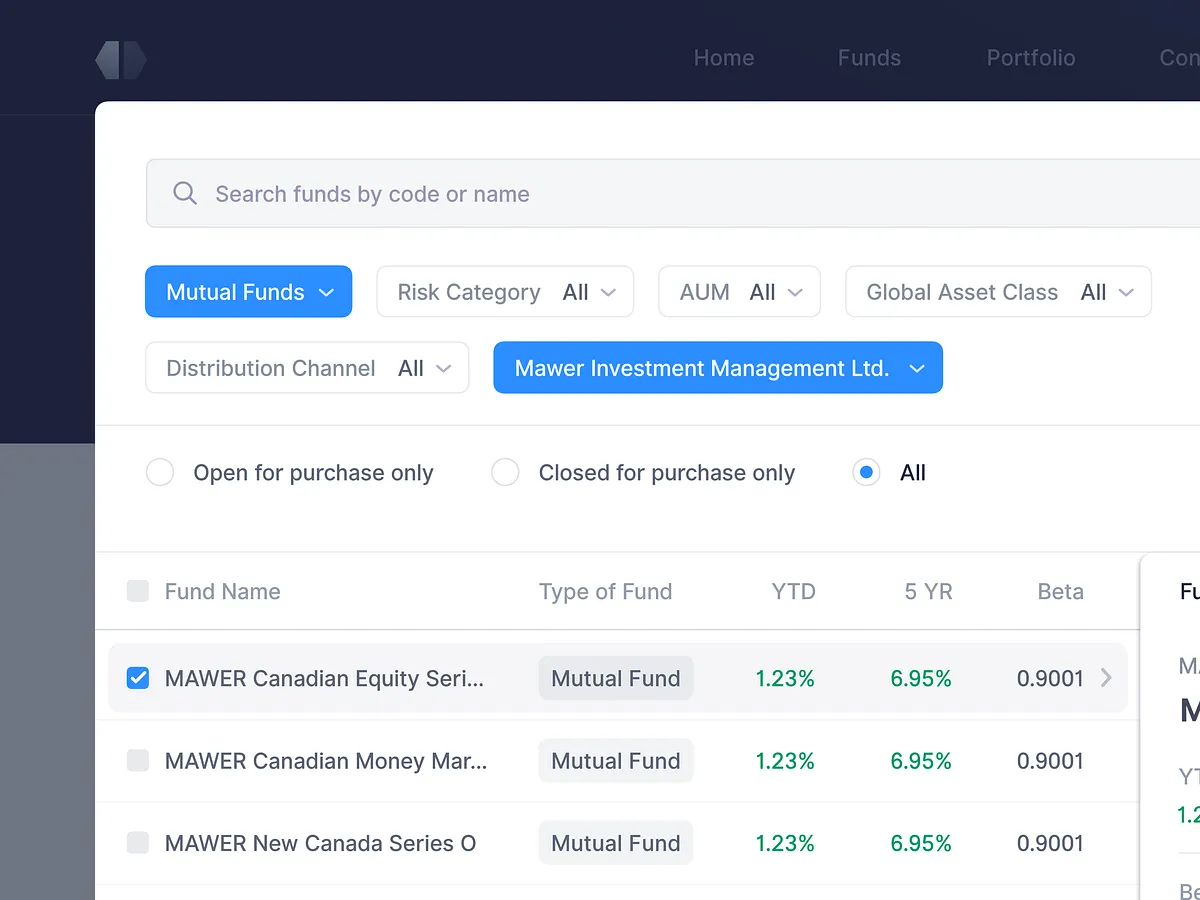
Task: Click the search funds input field
Action: pyautogui.click(x=500, y=193)
